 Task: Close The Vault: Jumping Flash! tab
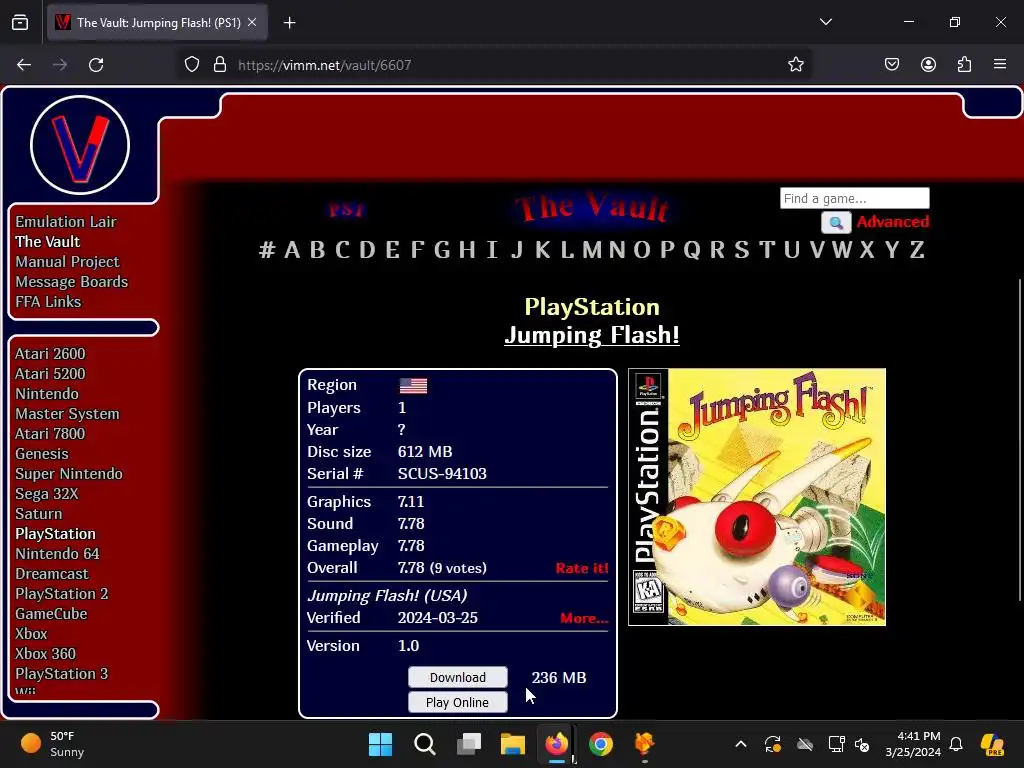click(x=252, y=22)
